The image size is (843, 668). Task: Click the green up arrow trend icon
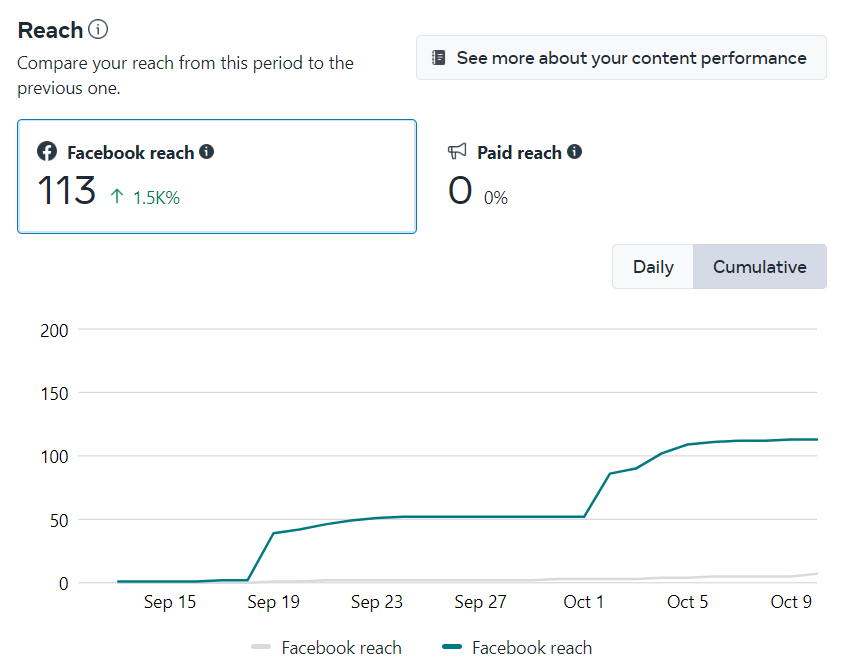point(117,197)
